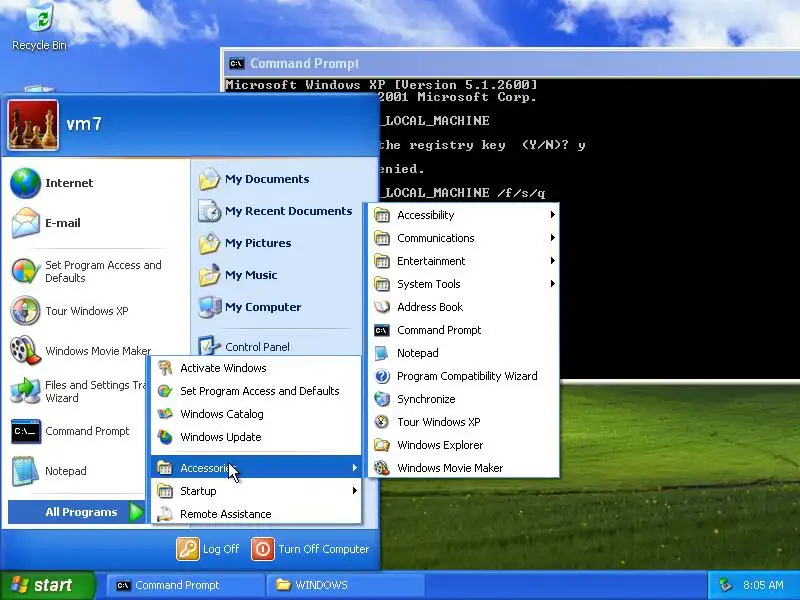Click the pinned Notepad icon in left column
Image resolution: width=800 pixels, height=600 pixels.
click(25, 471)
